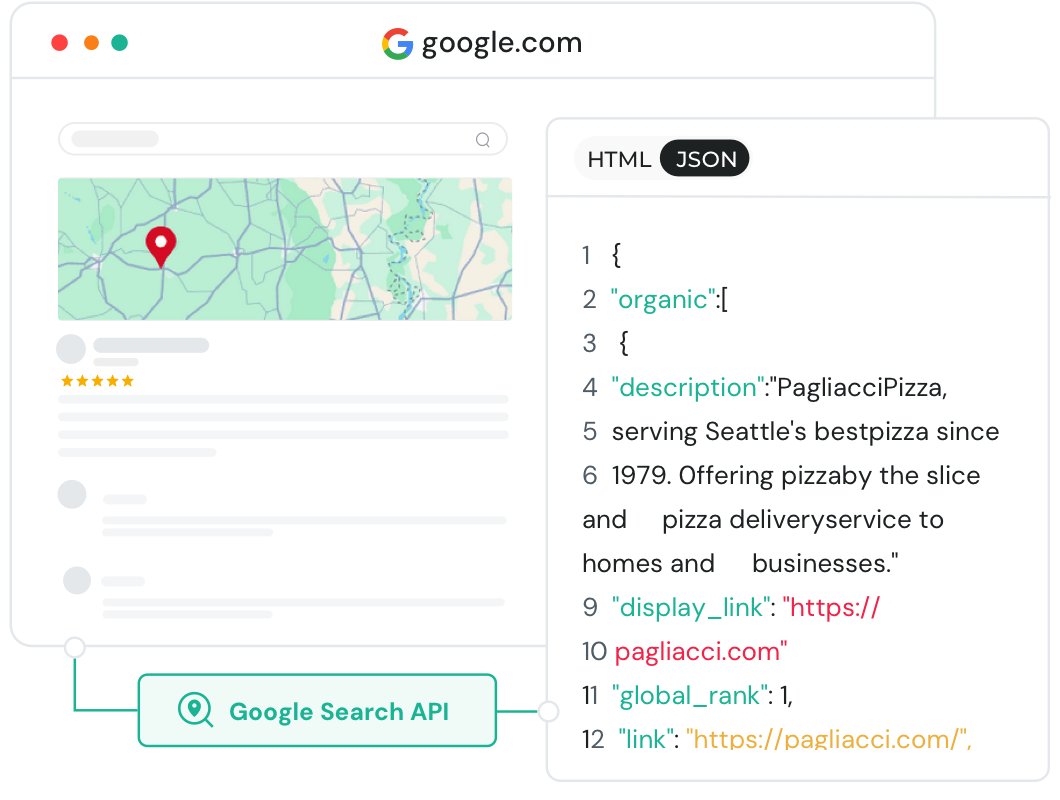Click the Google Search API button
This screenshot has width=1060, height=800.
(317, 710)
